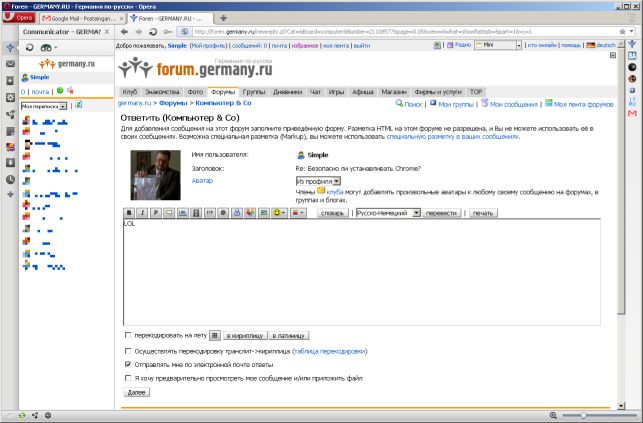
Task: Click the Далее submit button
Action: tap(137, 392)
